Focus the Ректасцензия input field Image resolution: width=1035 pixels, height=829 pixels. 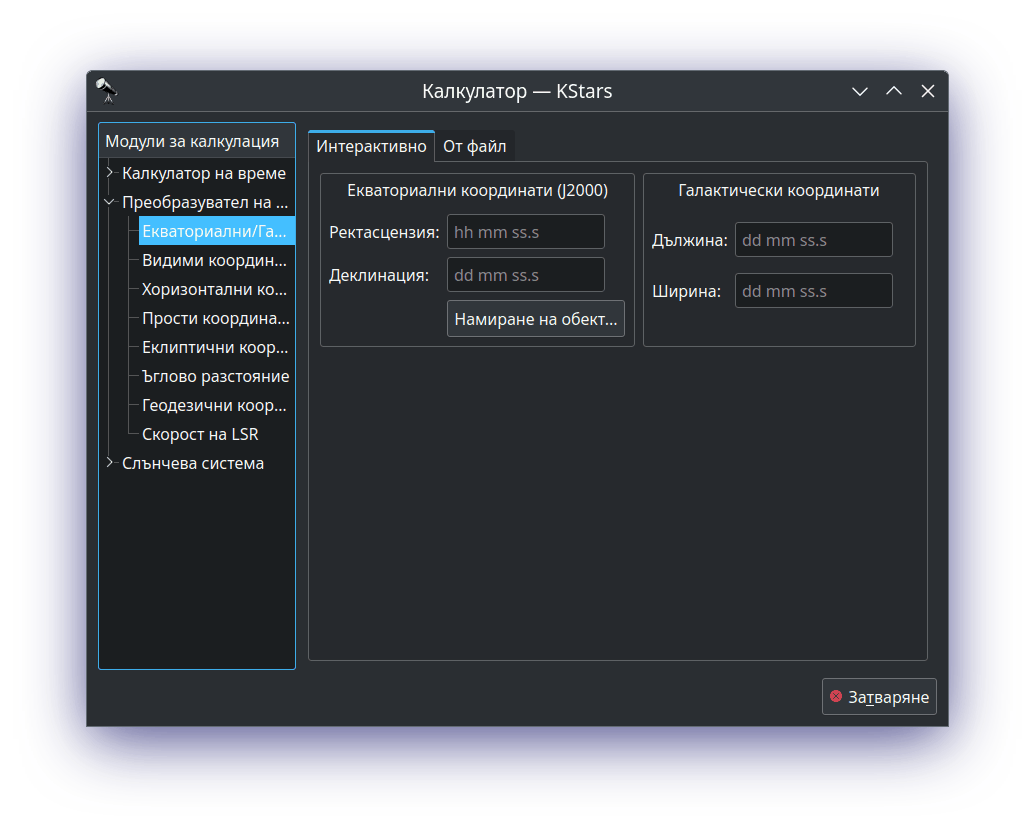(x=525, y=232)
